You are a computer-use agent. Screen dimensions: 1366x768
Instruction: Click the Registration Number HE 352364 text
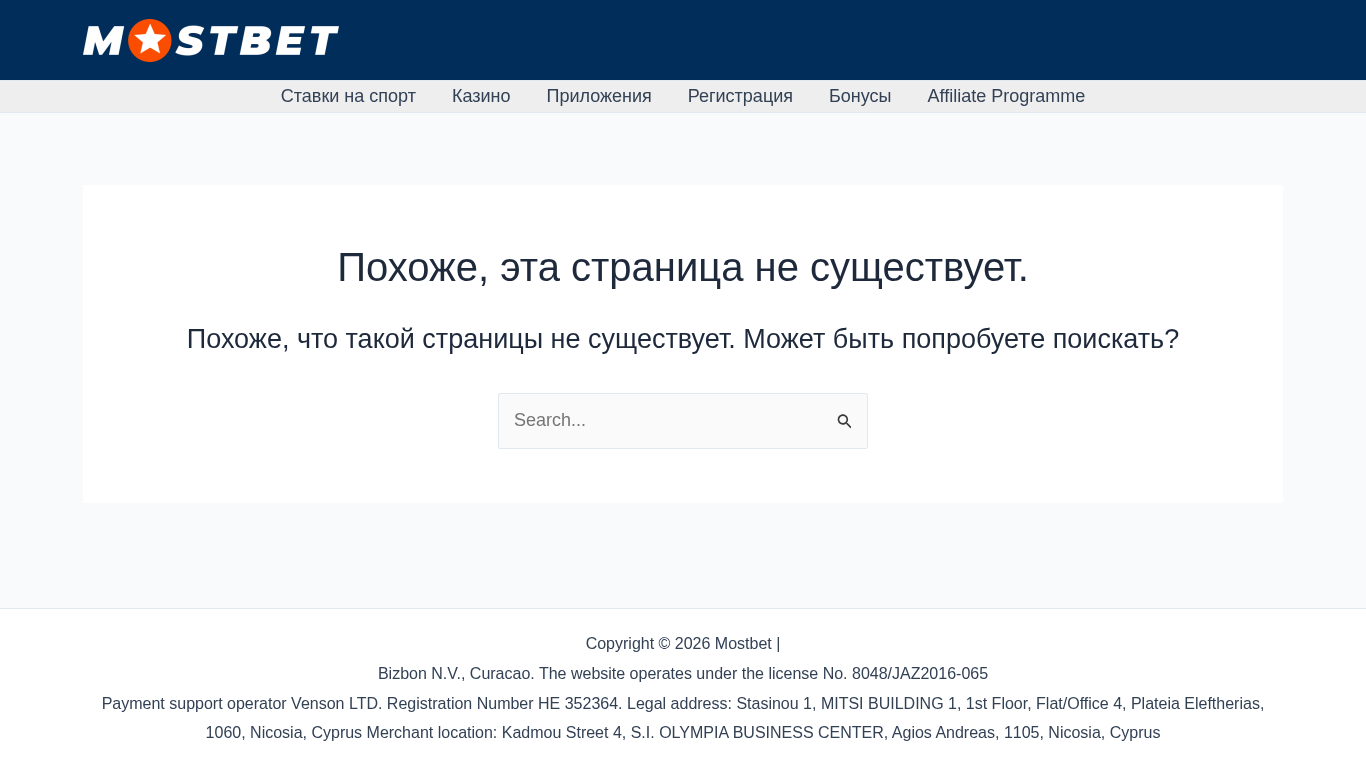(x=505, y=704)
